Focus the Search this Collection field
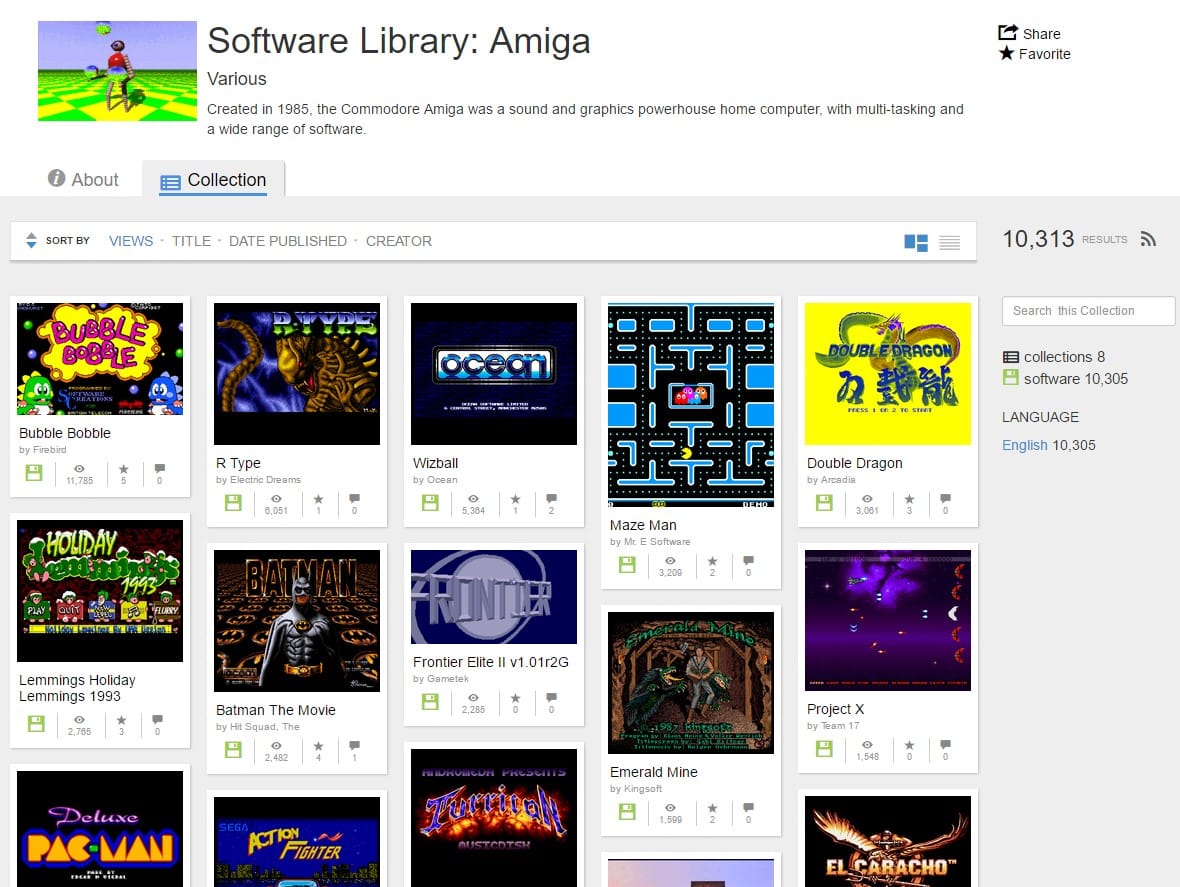 pyautogui.click(x=1087, y=311)
